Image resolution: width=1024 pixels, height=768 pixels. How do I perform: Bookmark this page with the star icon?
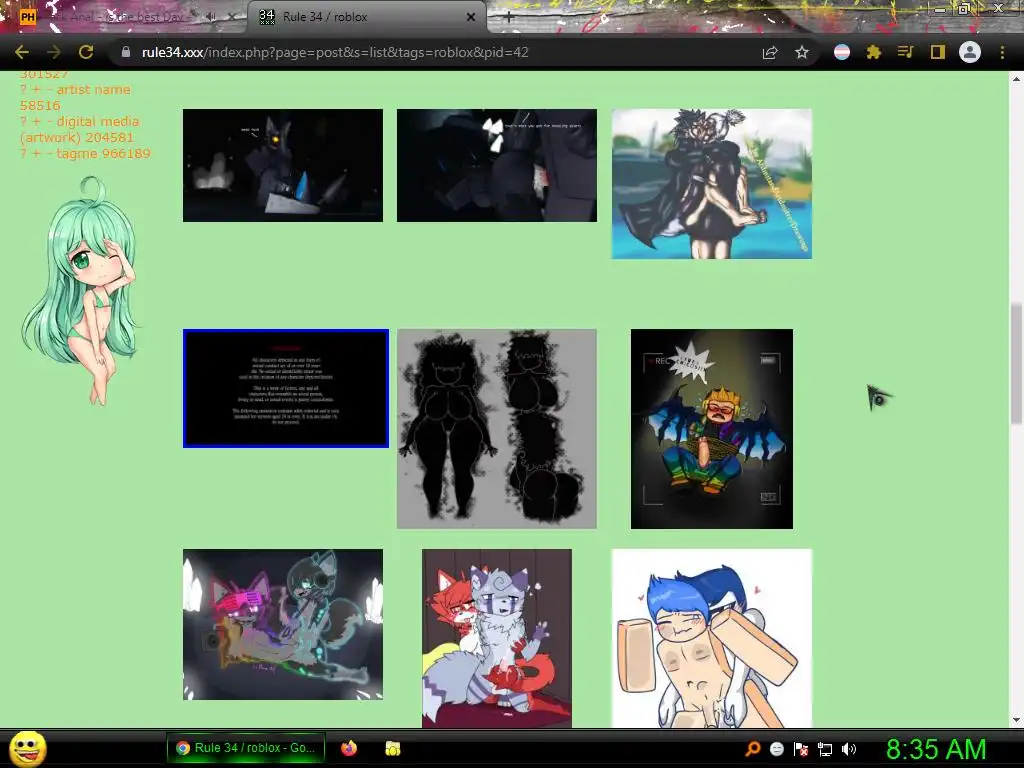pyautogui.click(x=802, y=52)
